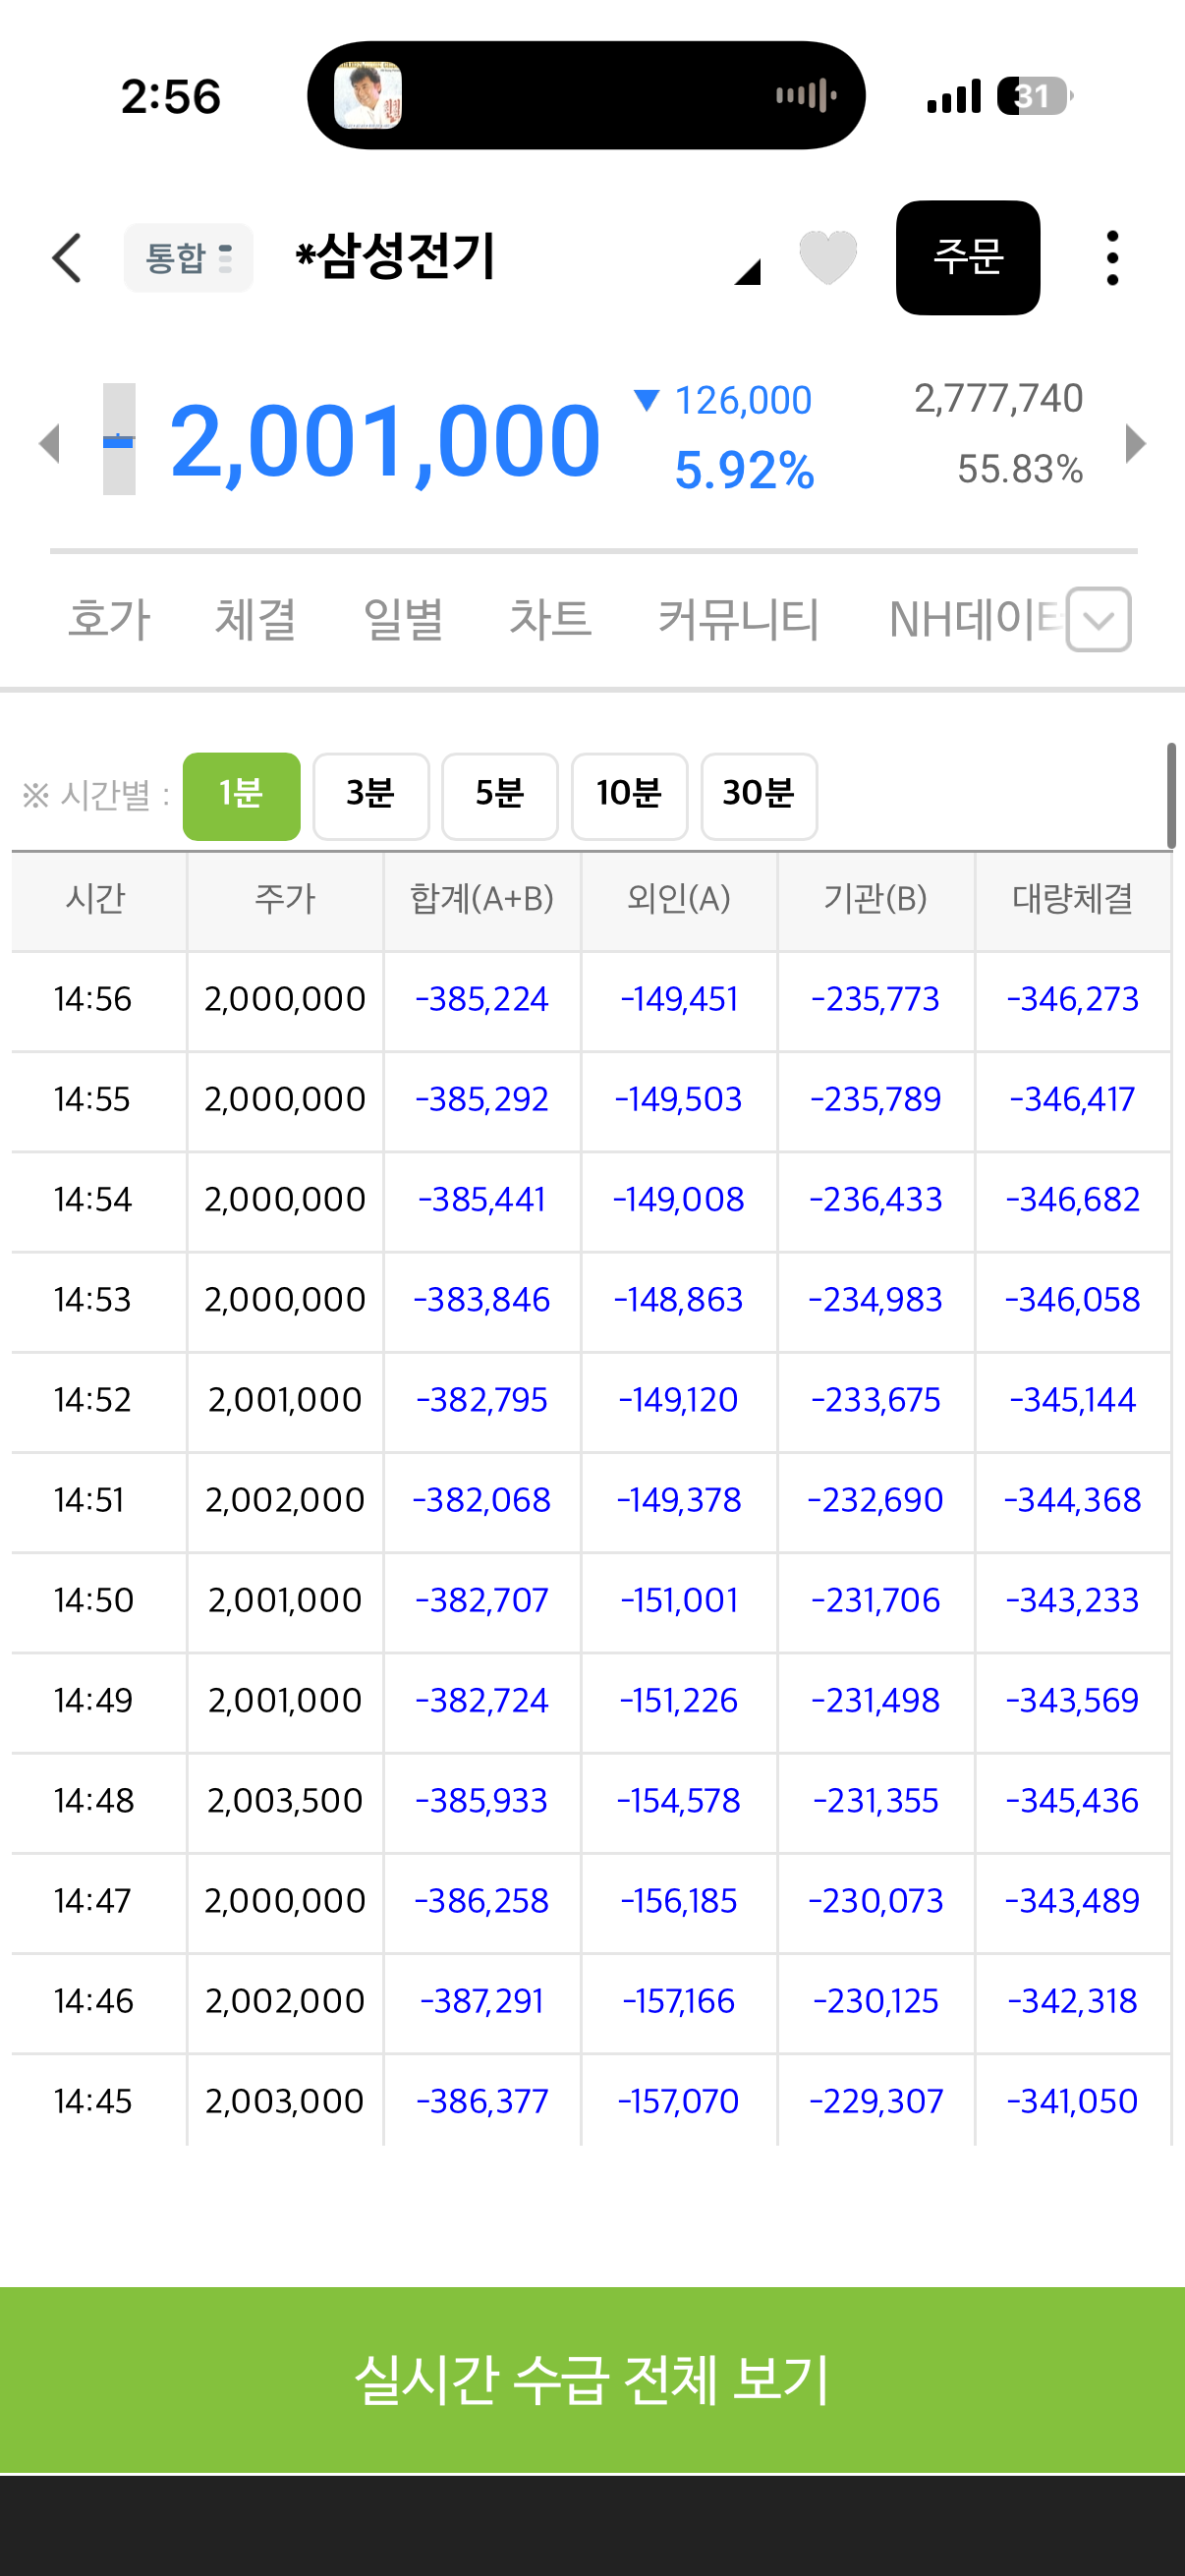Tap the -229,307 institution value
This screenshot has width=1185, height=2576.
click(x=876, y=2101)
